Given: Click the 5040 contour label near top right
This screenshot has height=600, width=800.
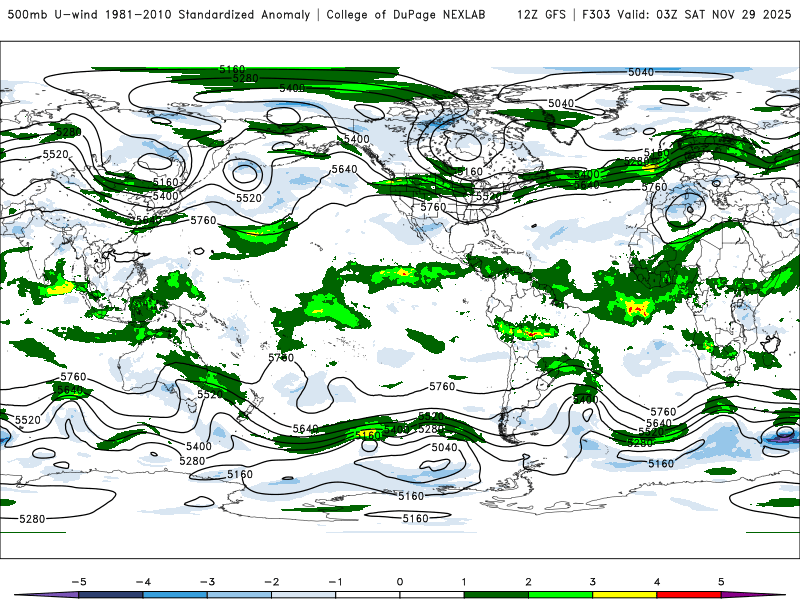Looking at the screenshot, I should (641, 72).
